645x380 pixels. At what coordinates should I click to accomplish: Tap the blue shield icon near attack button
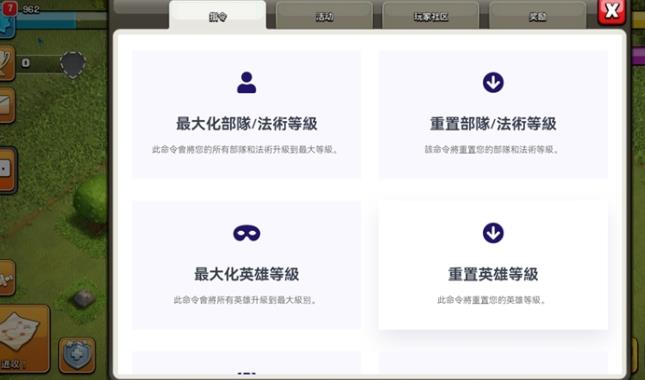(x=77, y=355)
